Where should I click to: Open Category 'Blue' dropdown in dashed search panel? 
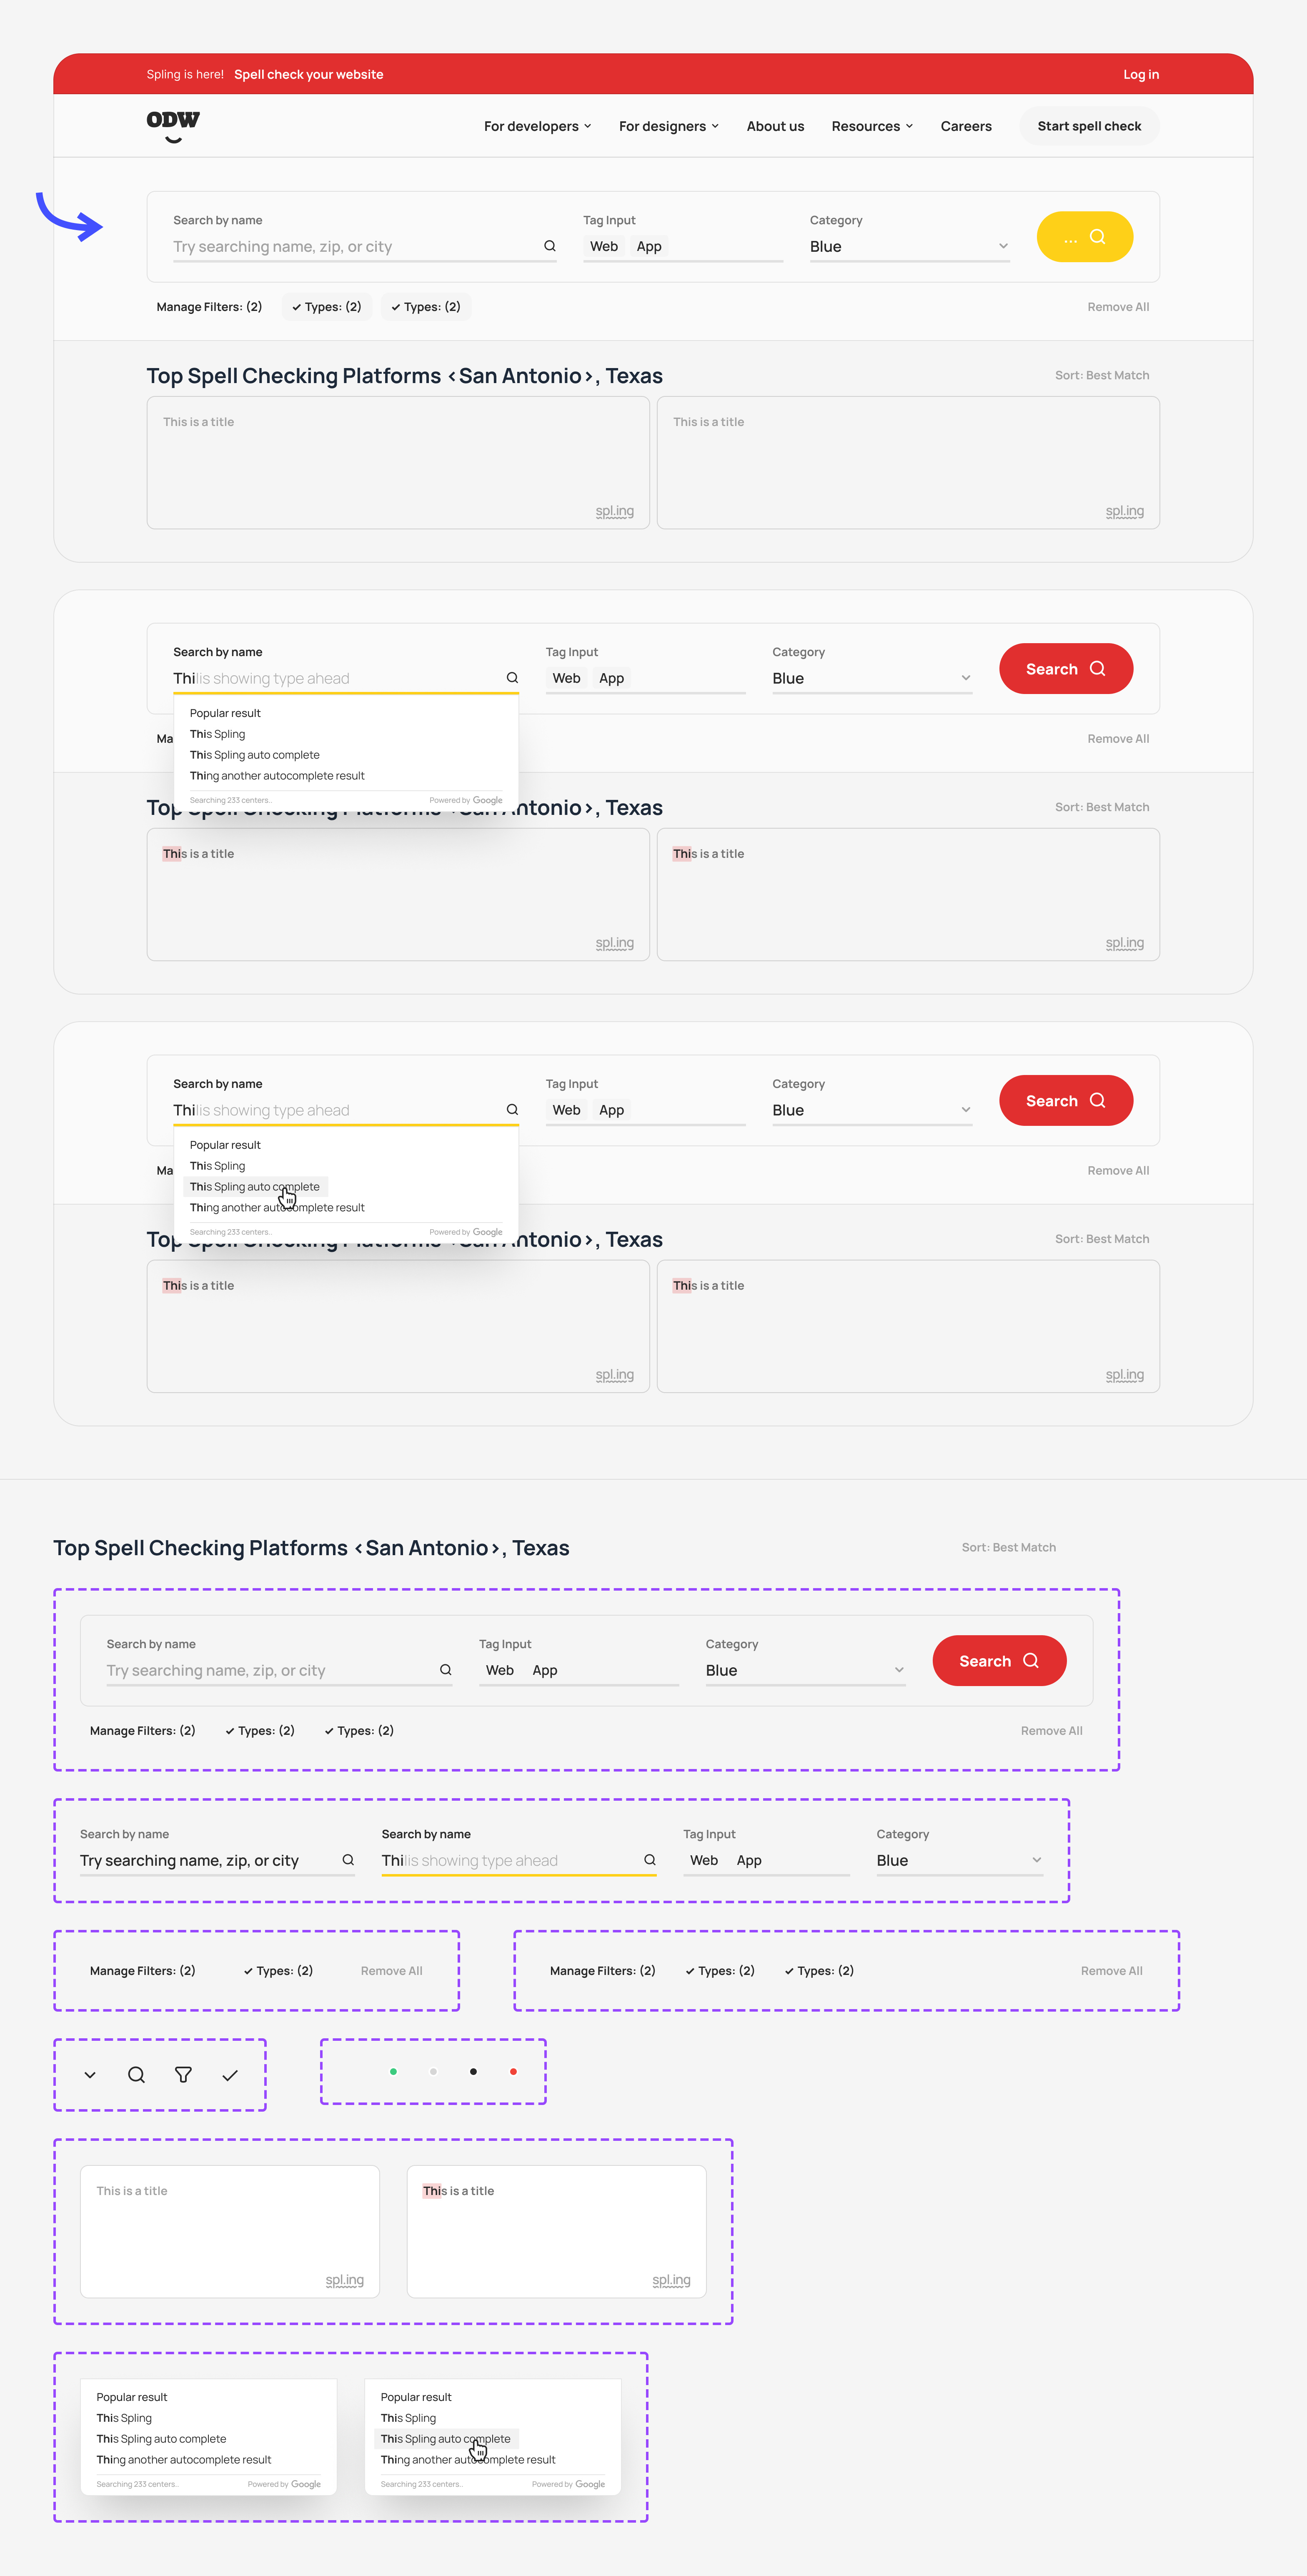[806, 1671]
